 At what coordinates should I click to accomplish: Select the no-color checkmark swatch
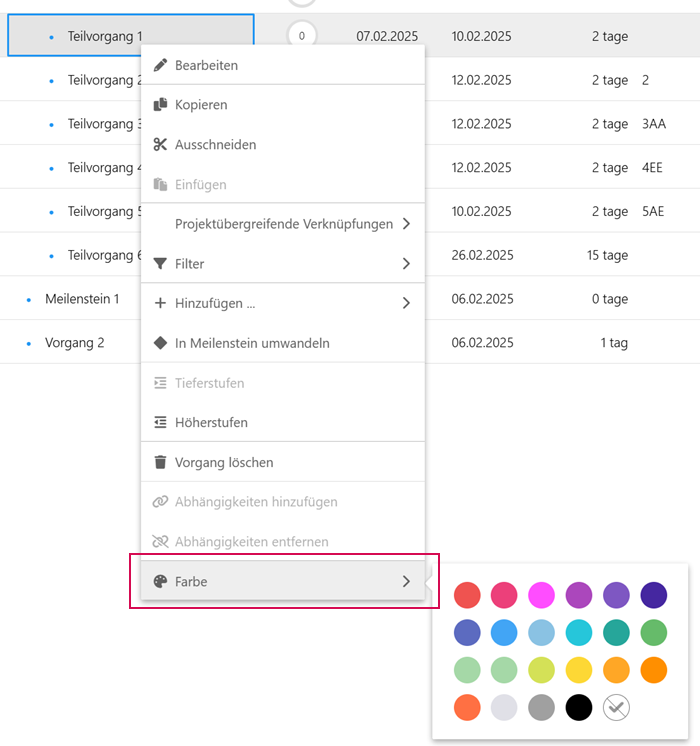point(617,708)
